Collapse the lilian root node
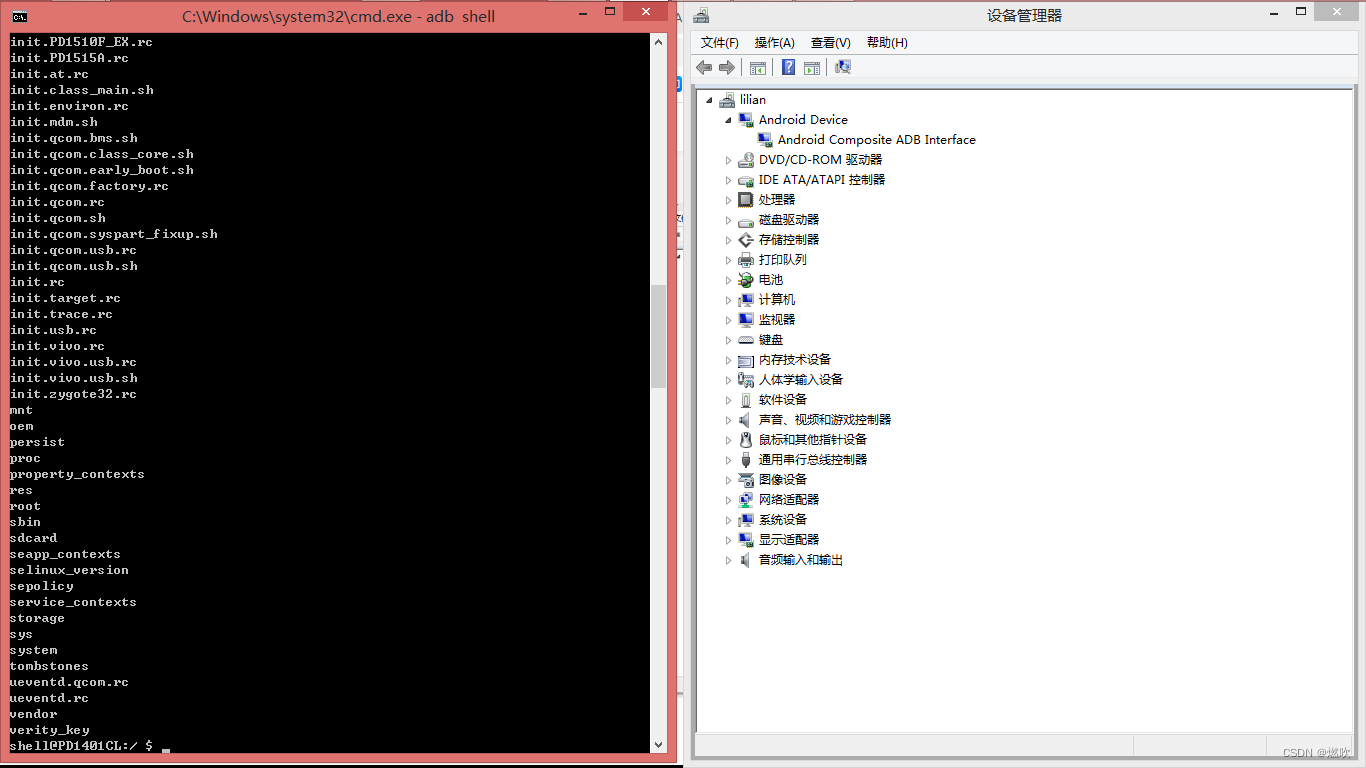 (710, 100)
